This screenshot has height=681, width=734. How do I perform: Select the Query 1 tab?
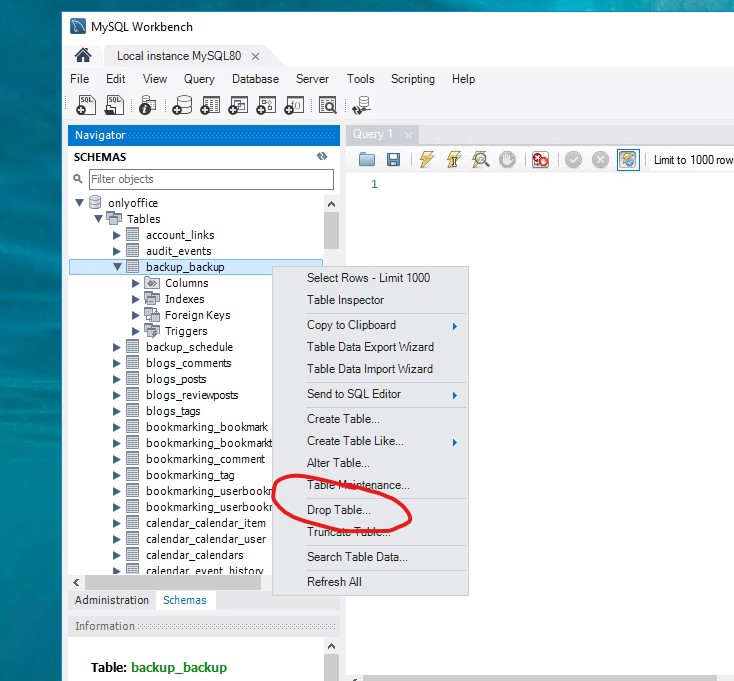[373, 134]
